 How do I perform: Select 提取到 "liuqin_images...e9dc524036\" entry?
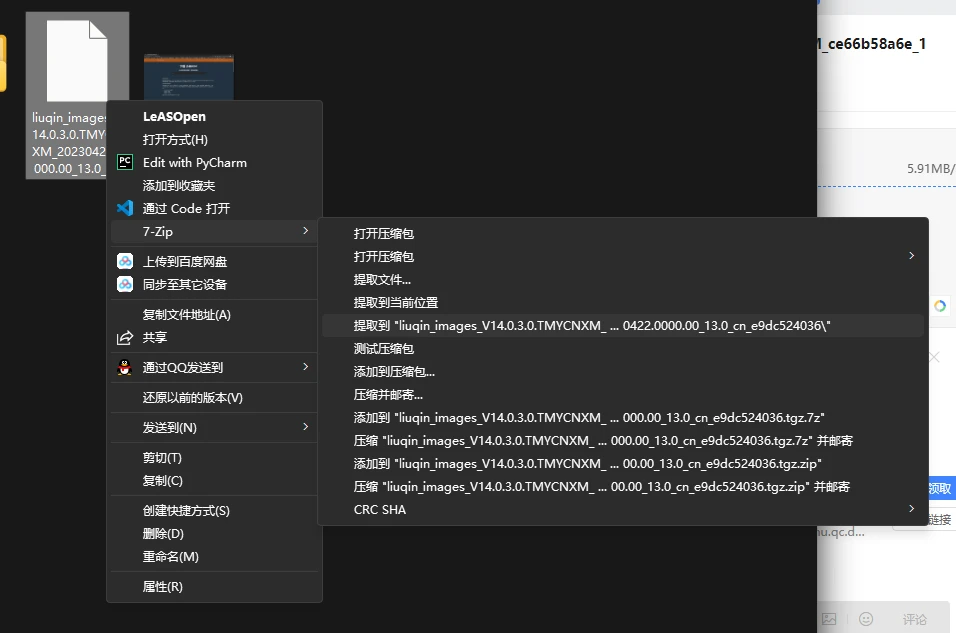coord(623,326)
